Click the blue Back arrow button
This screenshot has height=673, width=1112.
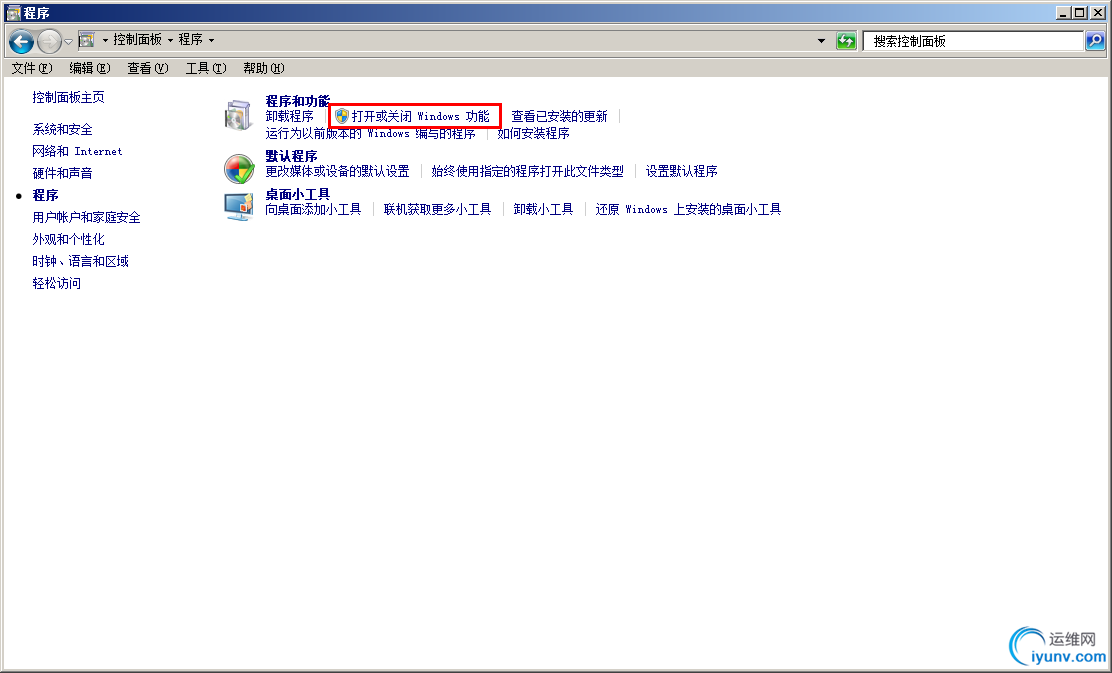[21, 42]
